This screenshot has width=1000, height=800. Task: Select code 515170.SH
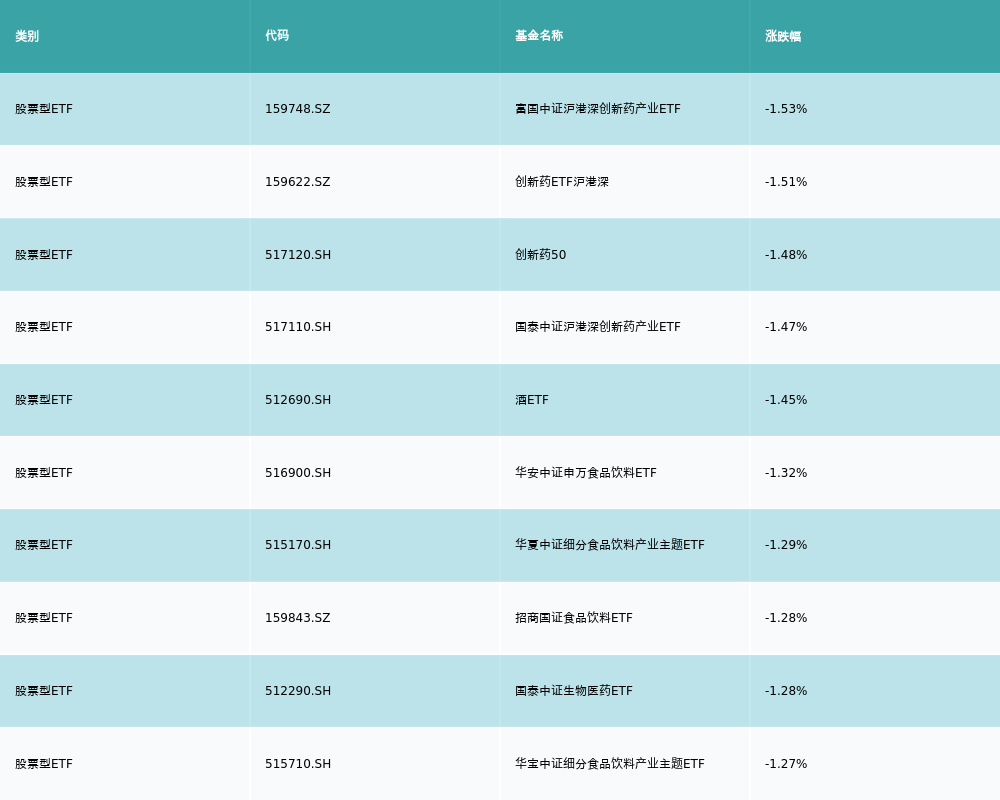(298, 545)
